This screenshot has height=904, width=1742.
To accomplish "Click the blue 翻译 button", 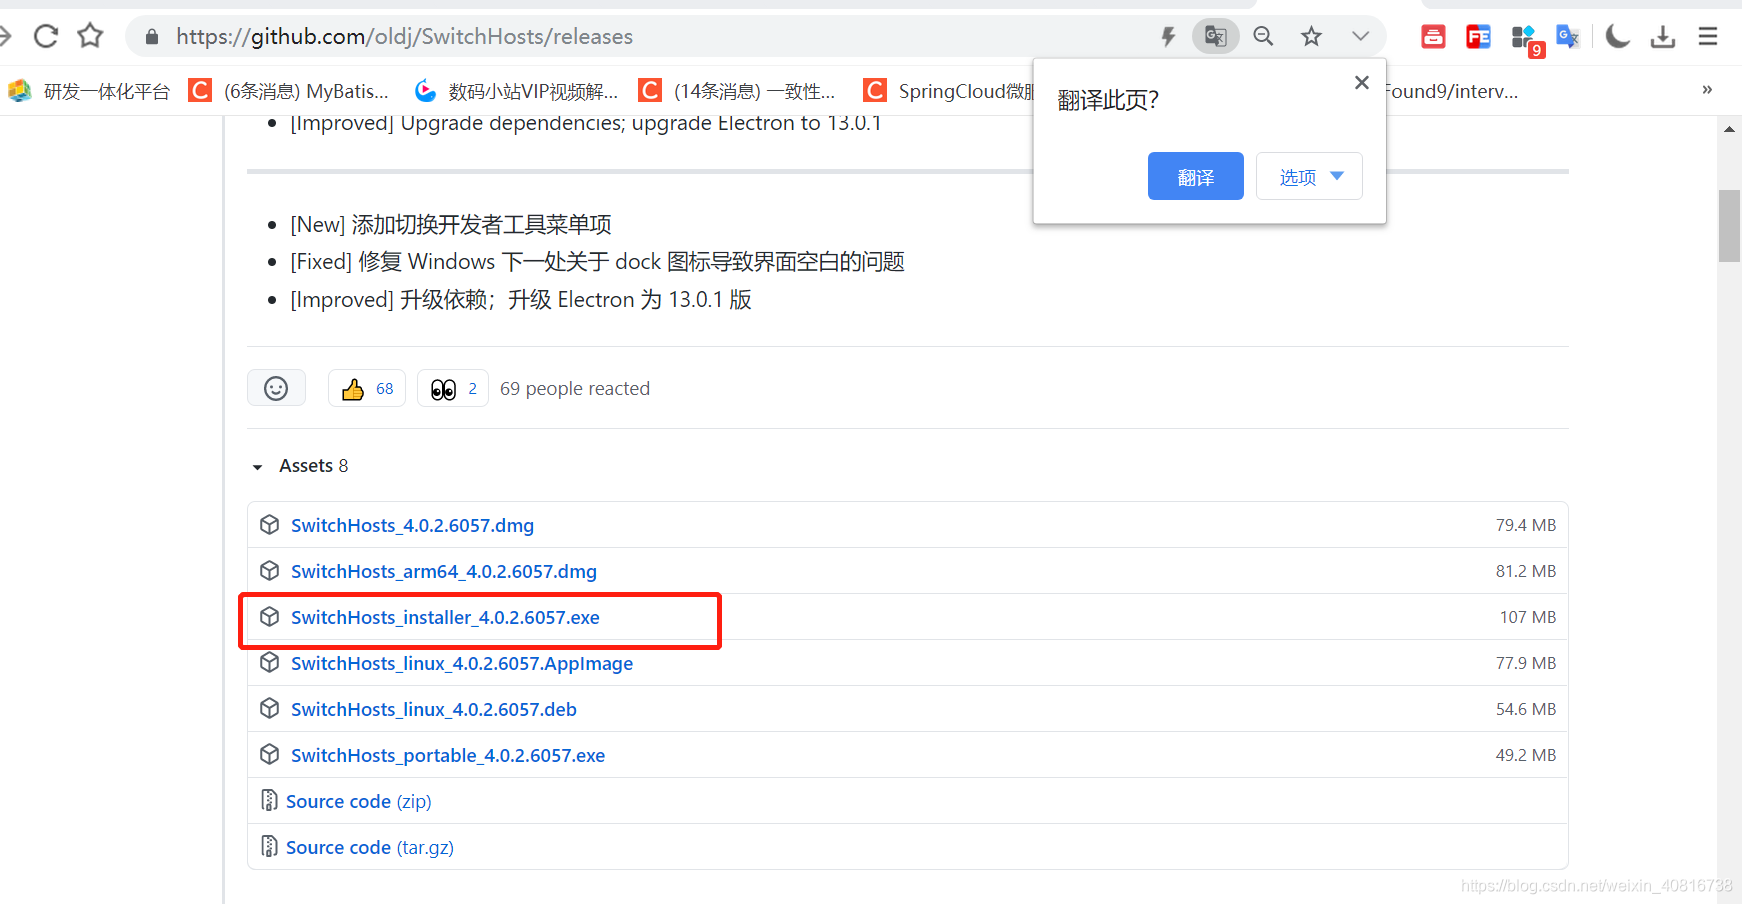I will pos(1196,176).
